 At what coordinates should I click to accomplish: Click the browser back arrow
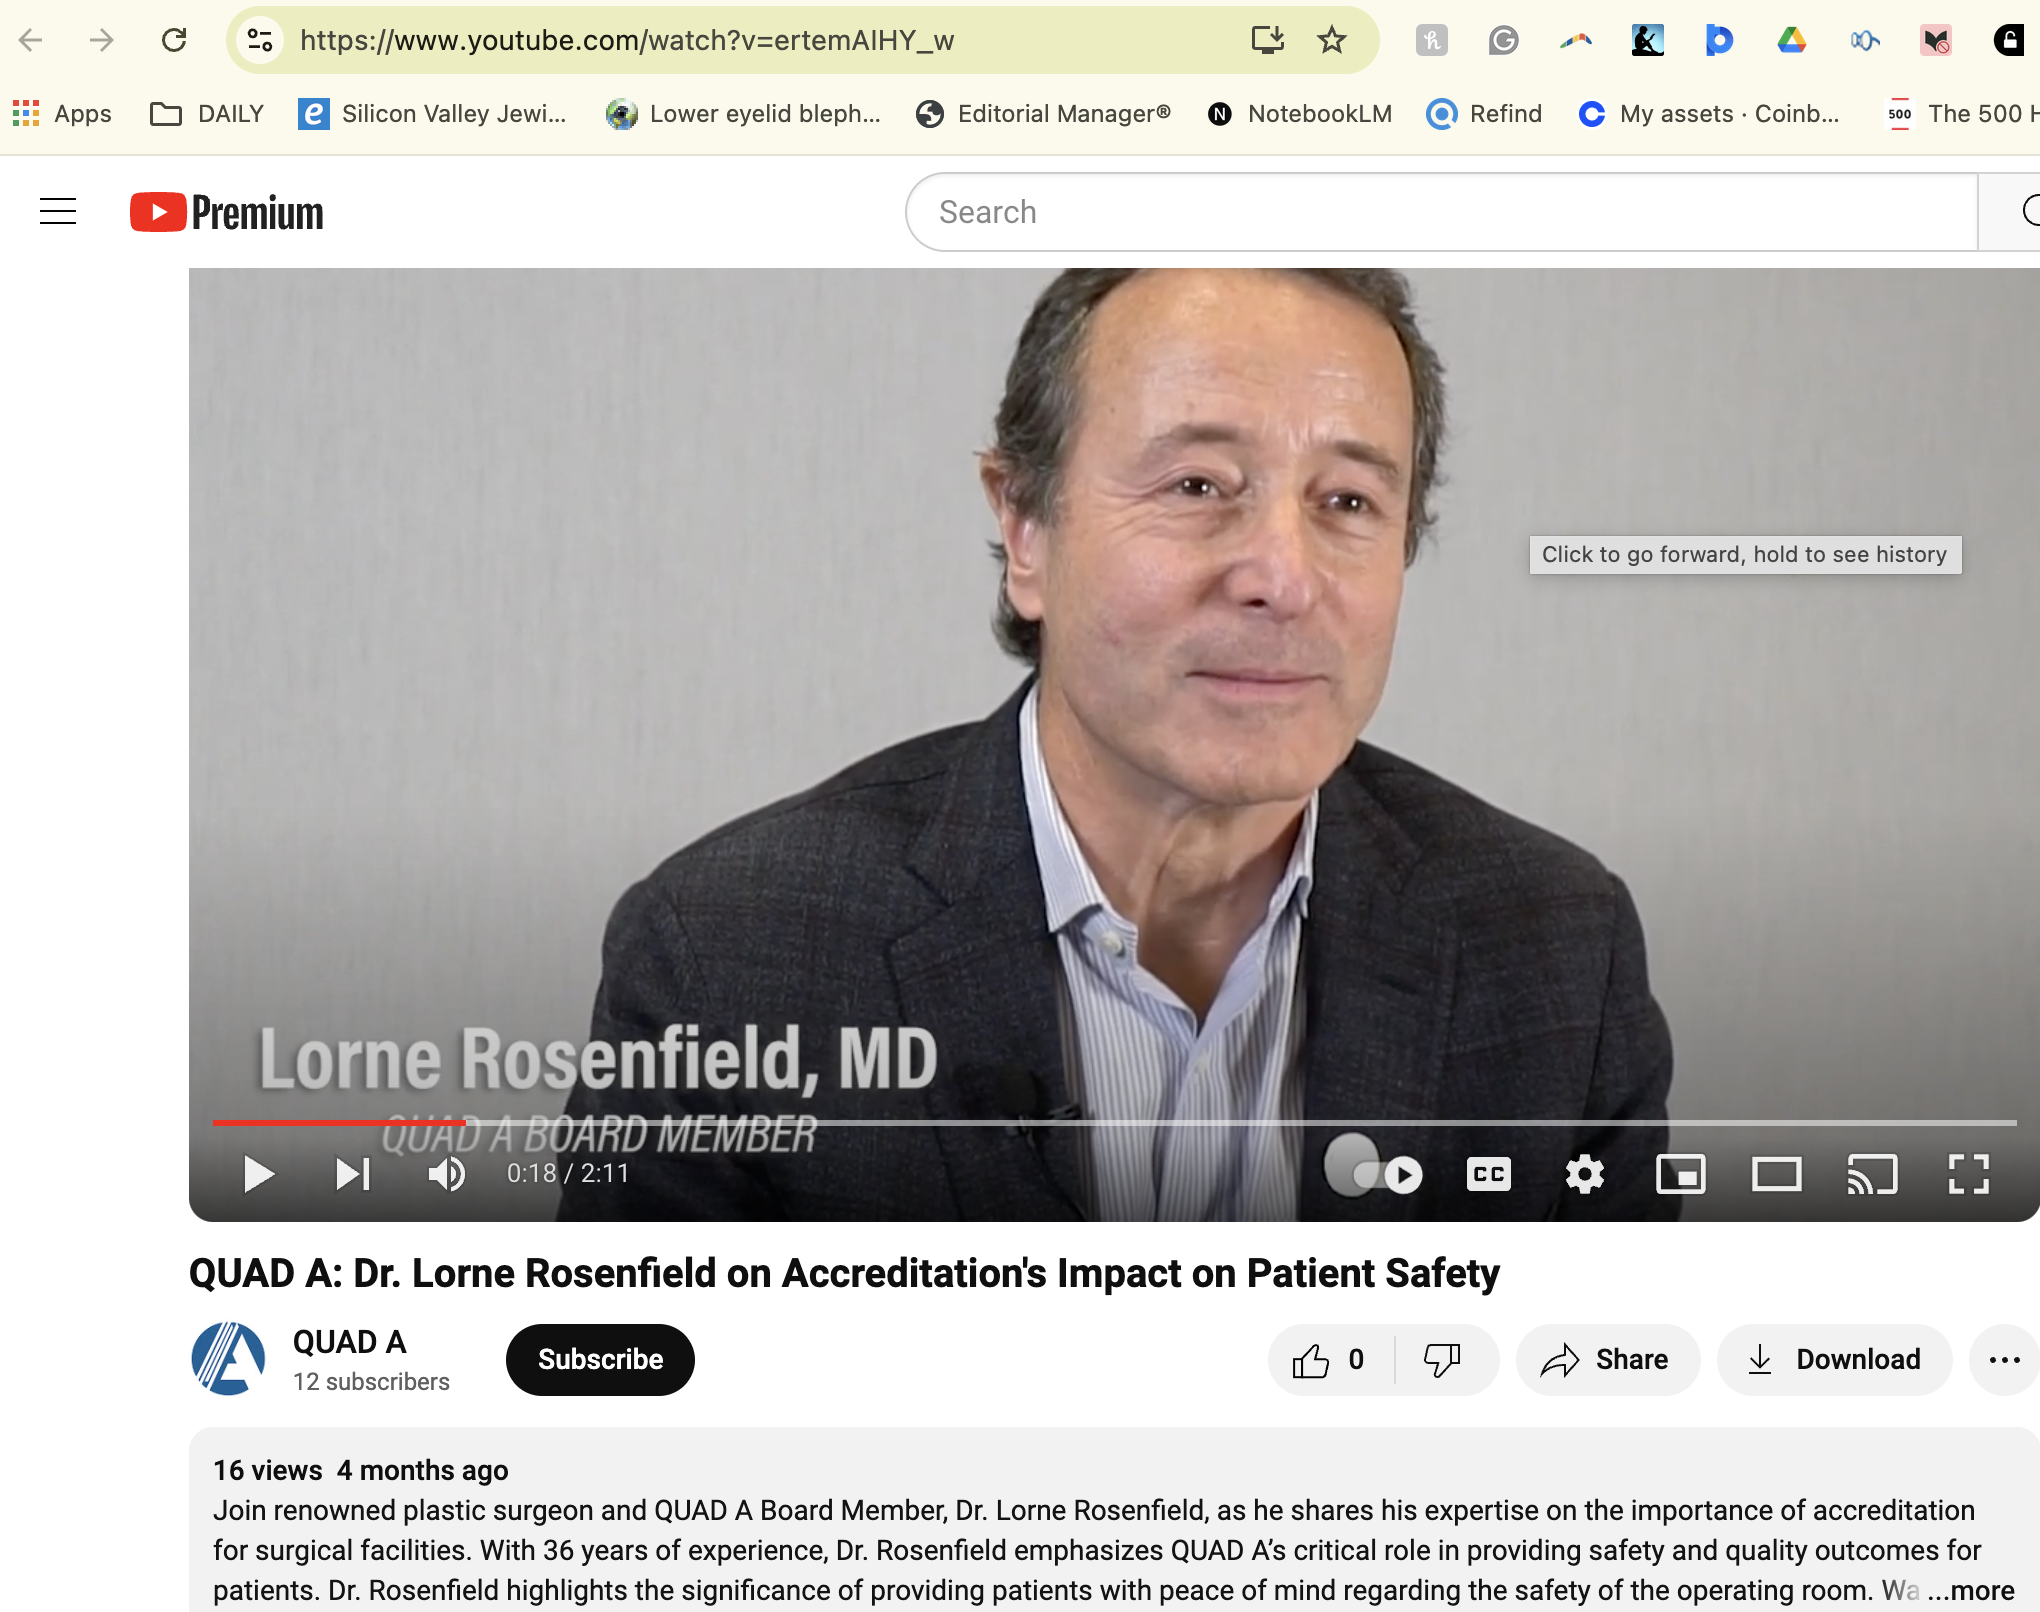31,40
